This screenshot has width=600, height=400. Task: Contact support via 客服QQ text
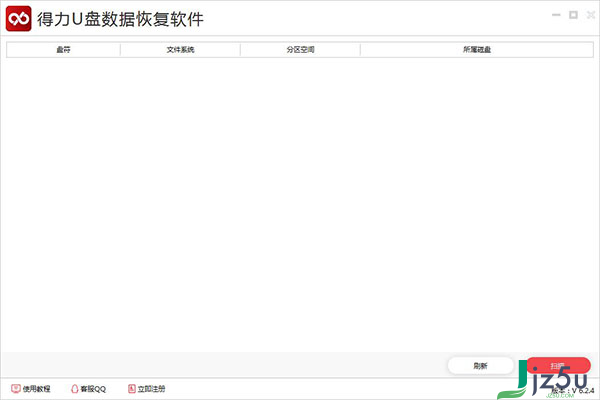93,389
